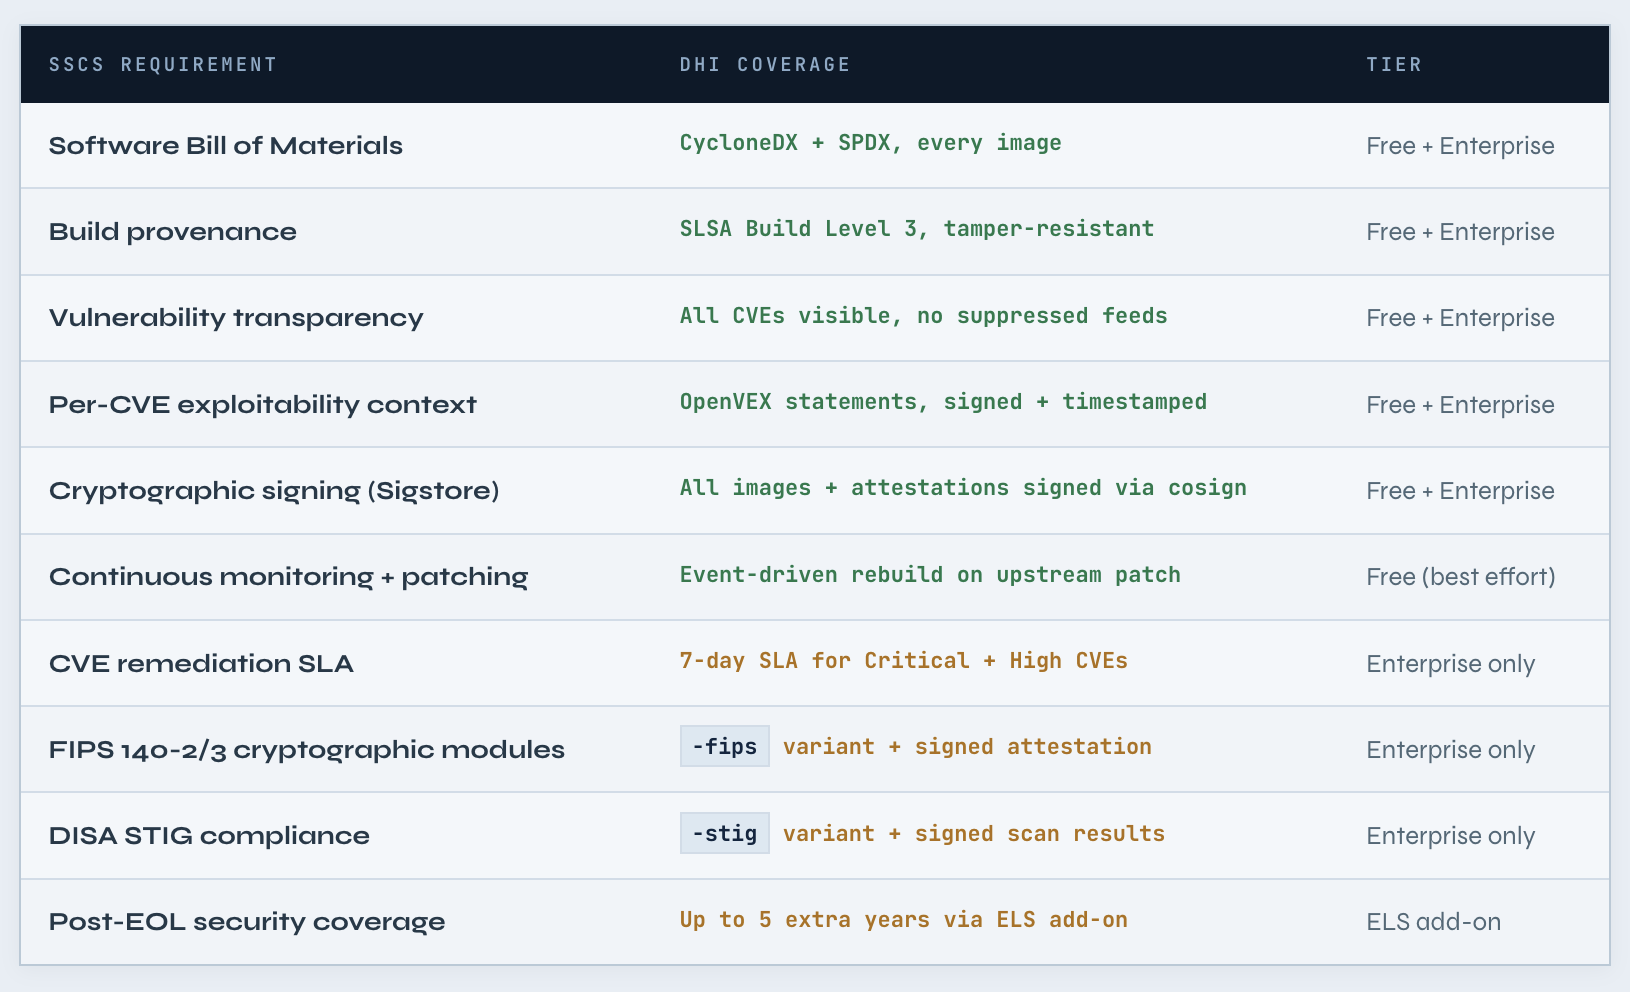This screenshot has height=992, width=1630.
Task: Click the SSCS REQUIREMENT column header
Action: pyautogui.click(x=163, y=65)
